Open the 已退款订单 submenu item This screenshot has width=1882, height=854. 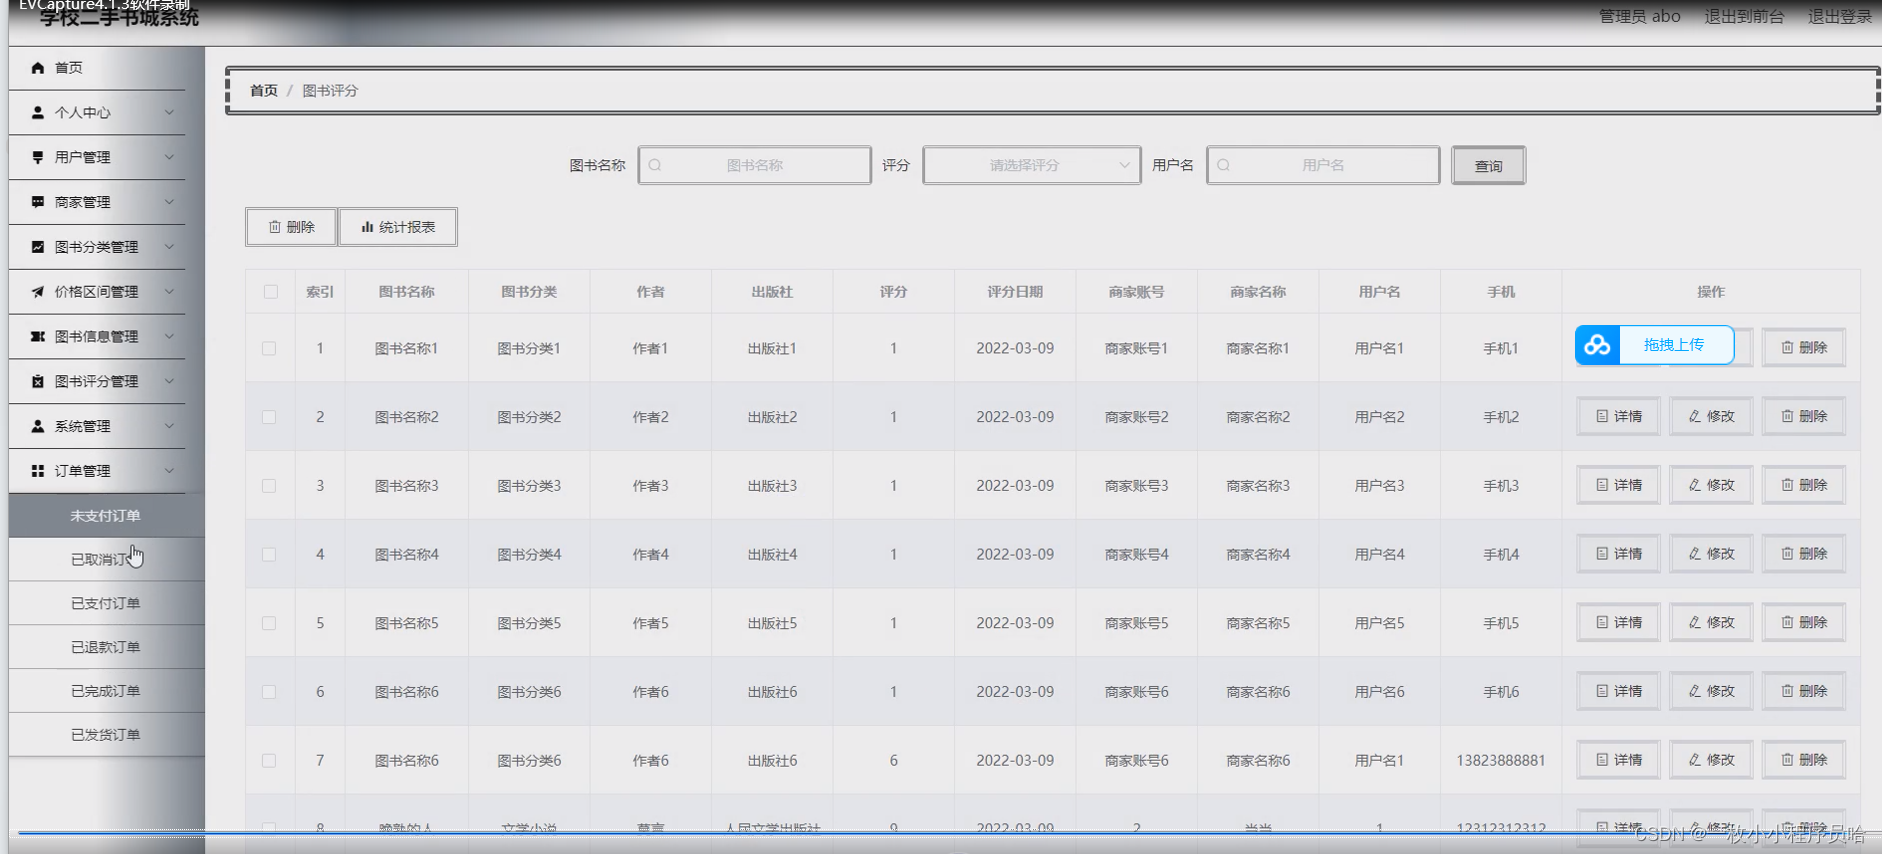click(x=106, y=647)
